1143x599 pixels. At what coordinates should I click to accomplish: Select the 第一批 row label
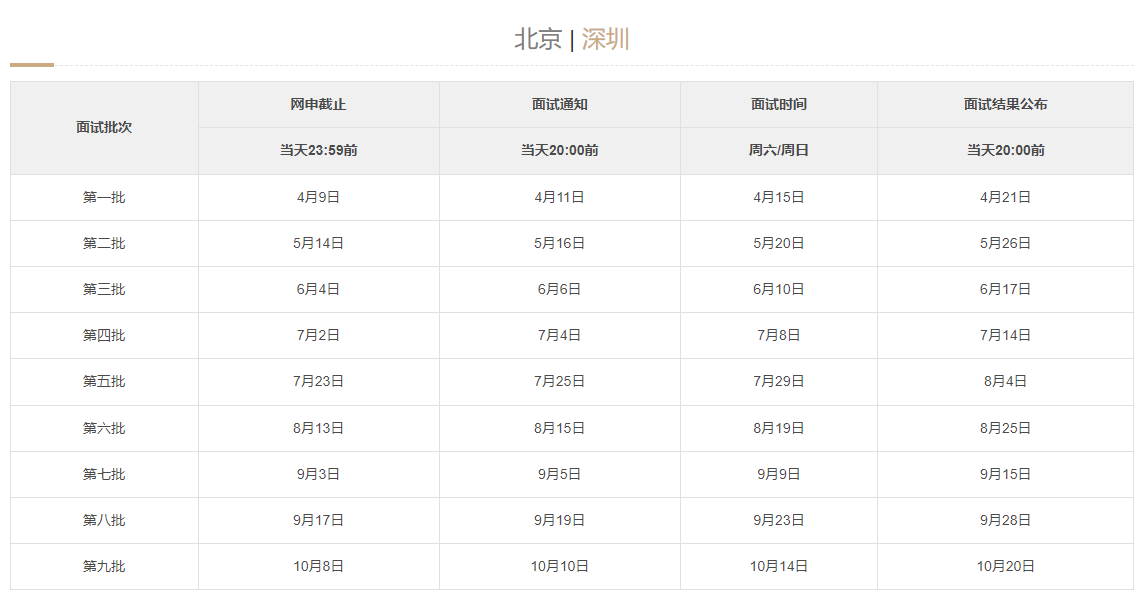pyautogui.click(x=104, y=197)
